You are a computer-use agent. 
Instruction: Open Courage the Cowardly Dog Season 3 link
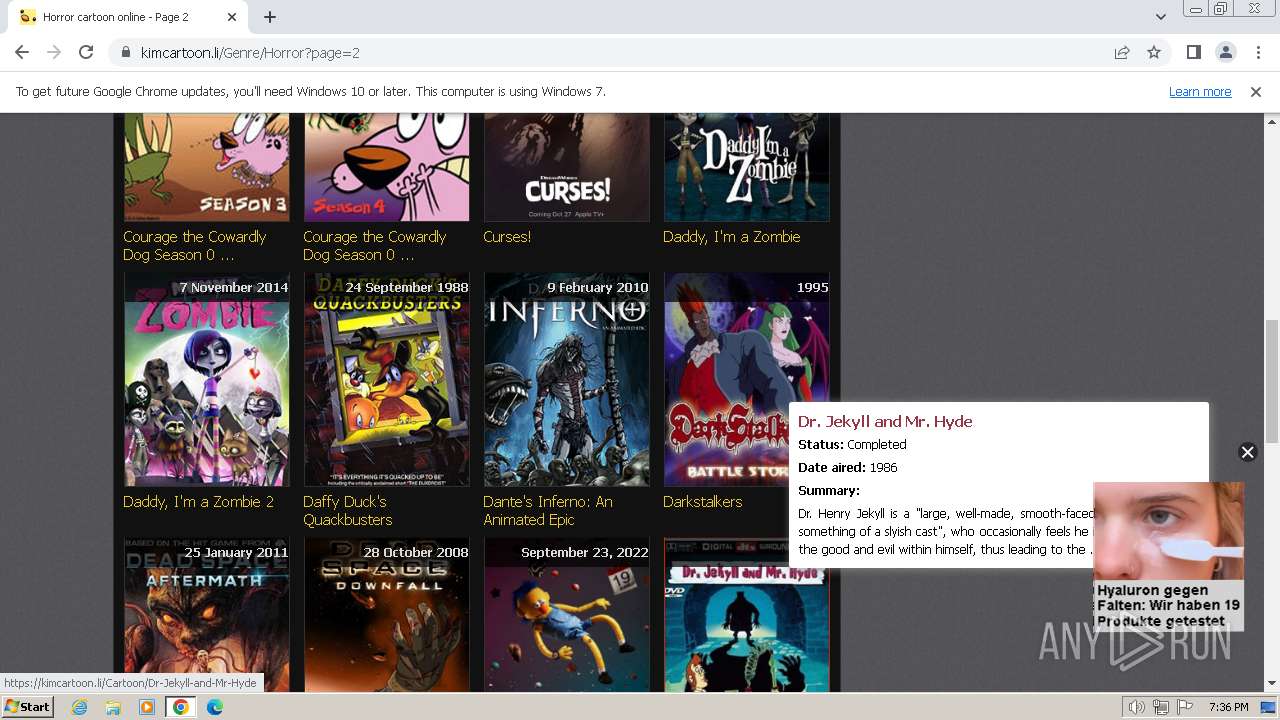click(x=194, y=245)
